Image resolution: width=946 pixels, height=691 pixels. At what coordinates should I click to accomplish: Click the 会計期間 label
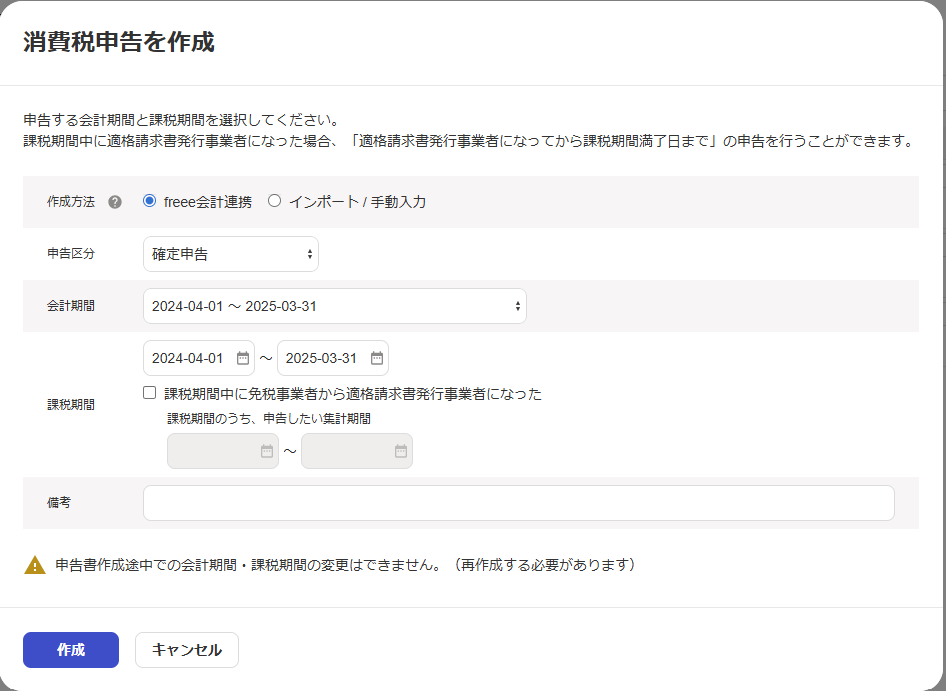click(x=71, y=306)
